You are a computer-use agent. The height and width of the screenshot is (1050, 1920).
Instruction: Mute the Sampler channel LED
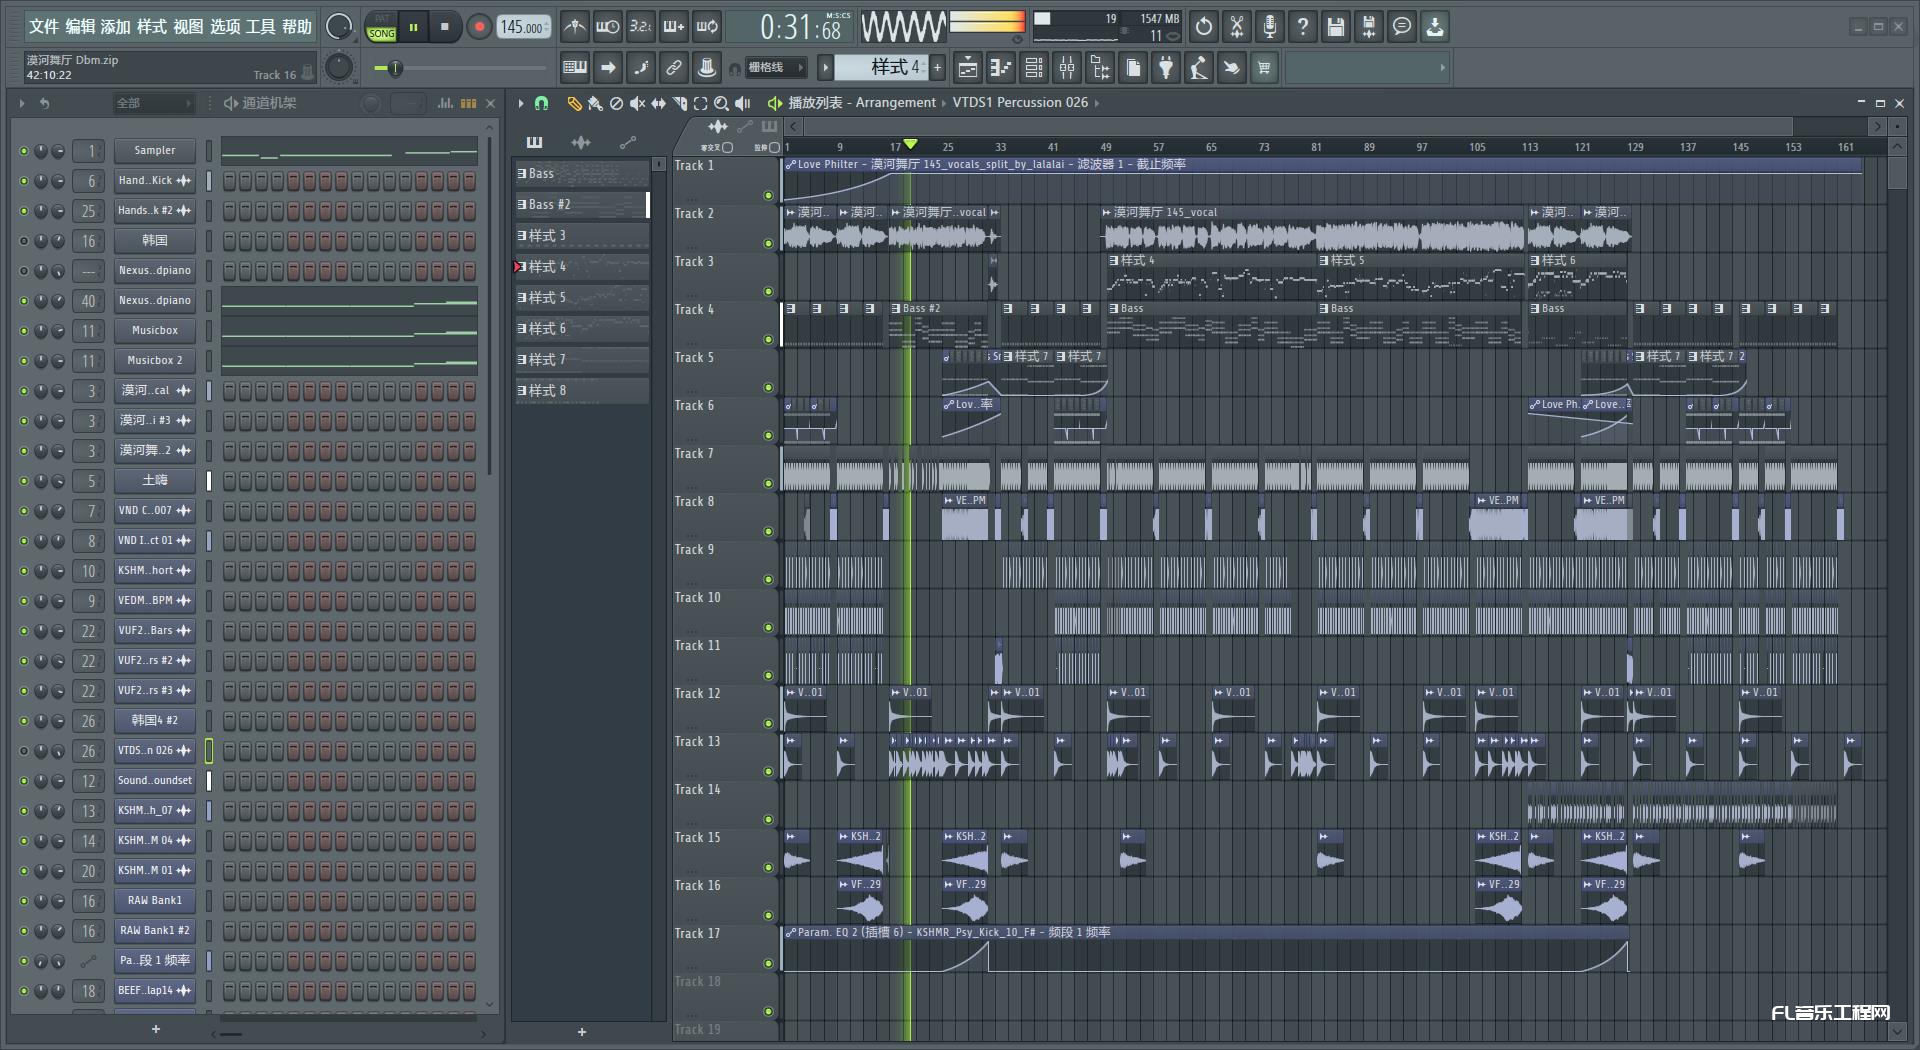coord(24,151)
